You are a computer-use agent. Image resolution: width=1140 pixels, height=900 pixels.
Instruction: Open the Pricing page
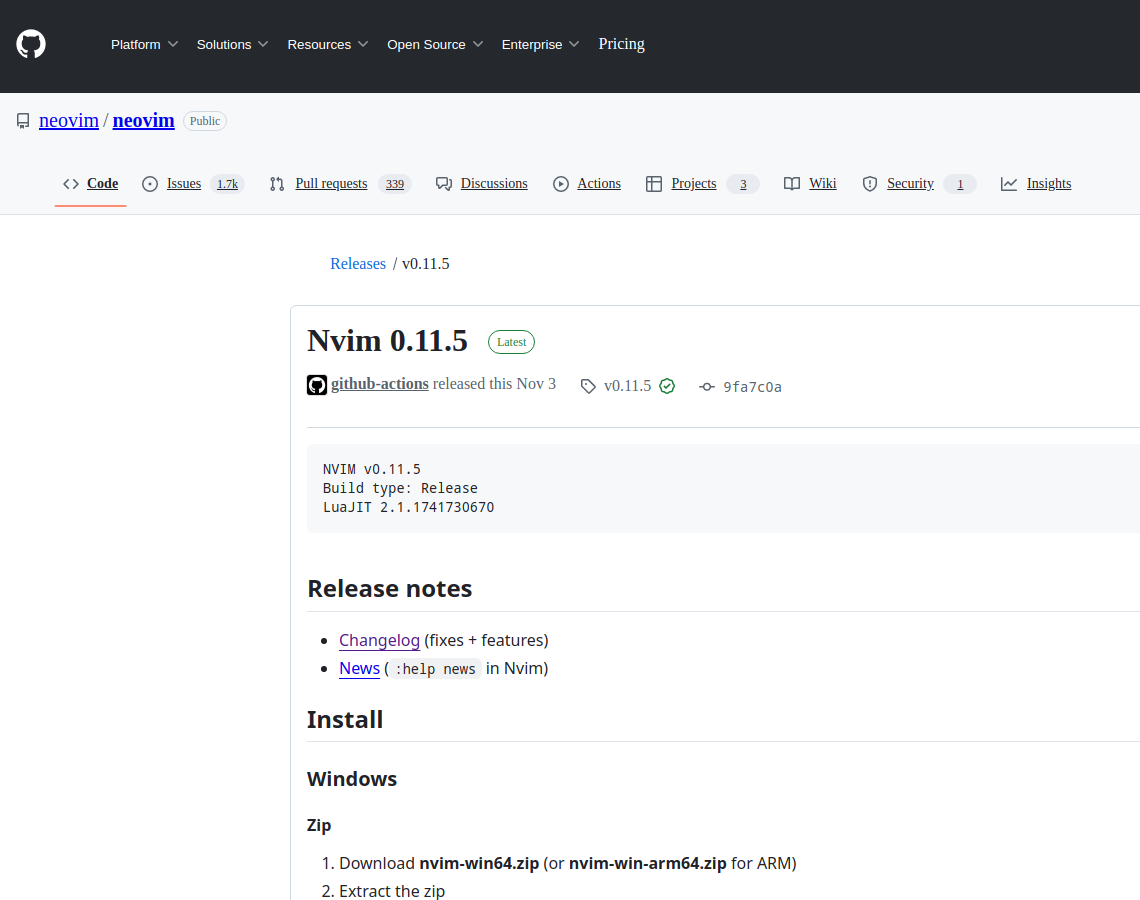(x=621, y=44)
